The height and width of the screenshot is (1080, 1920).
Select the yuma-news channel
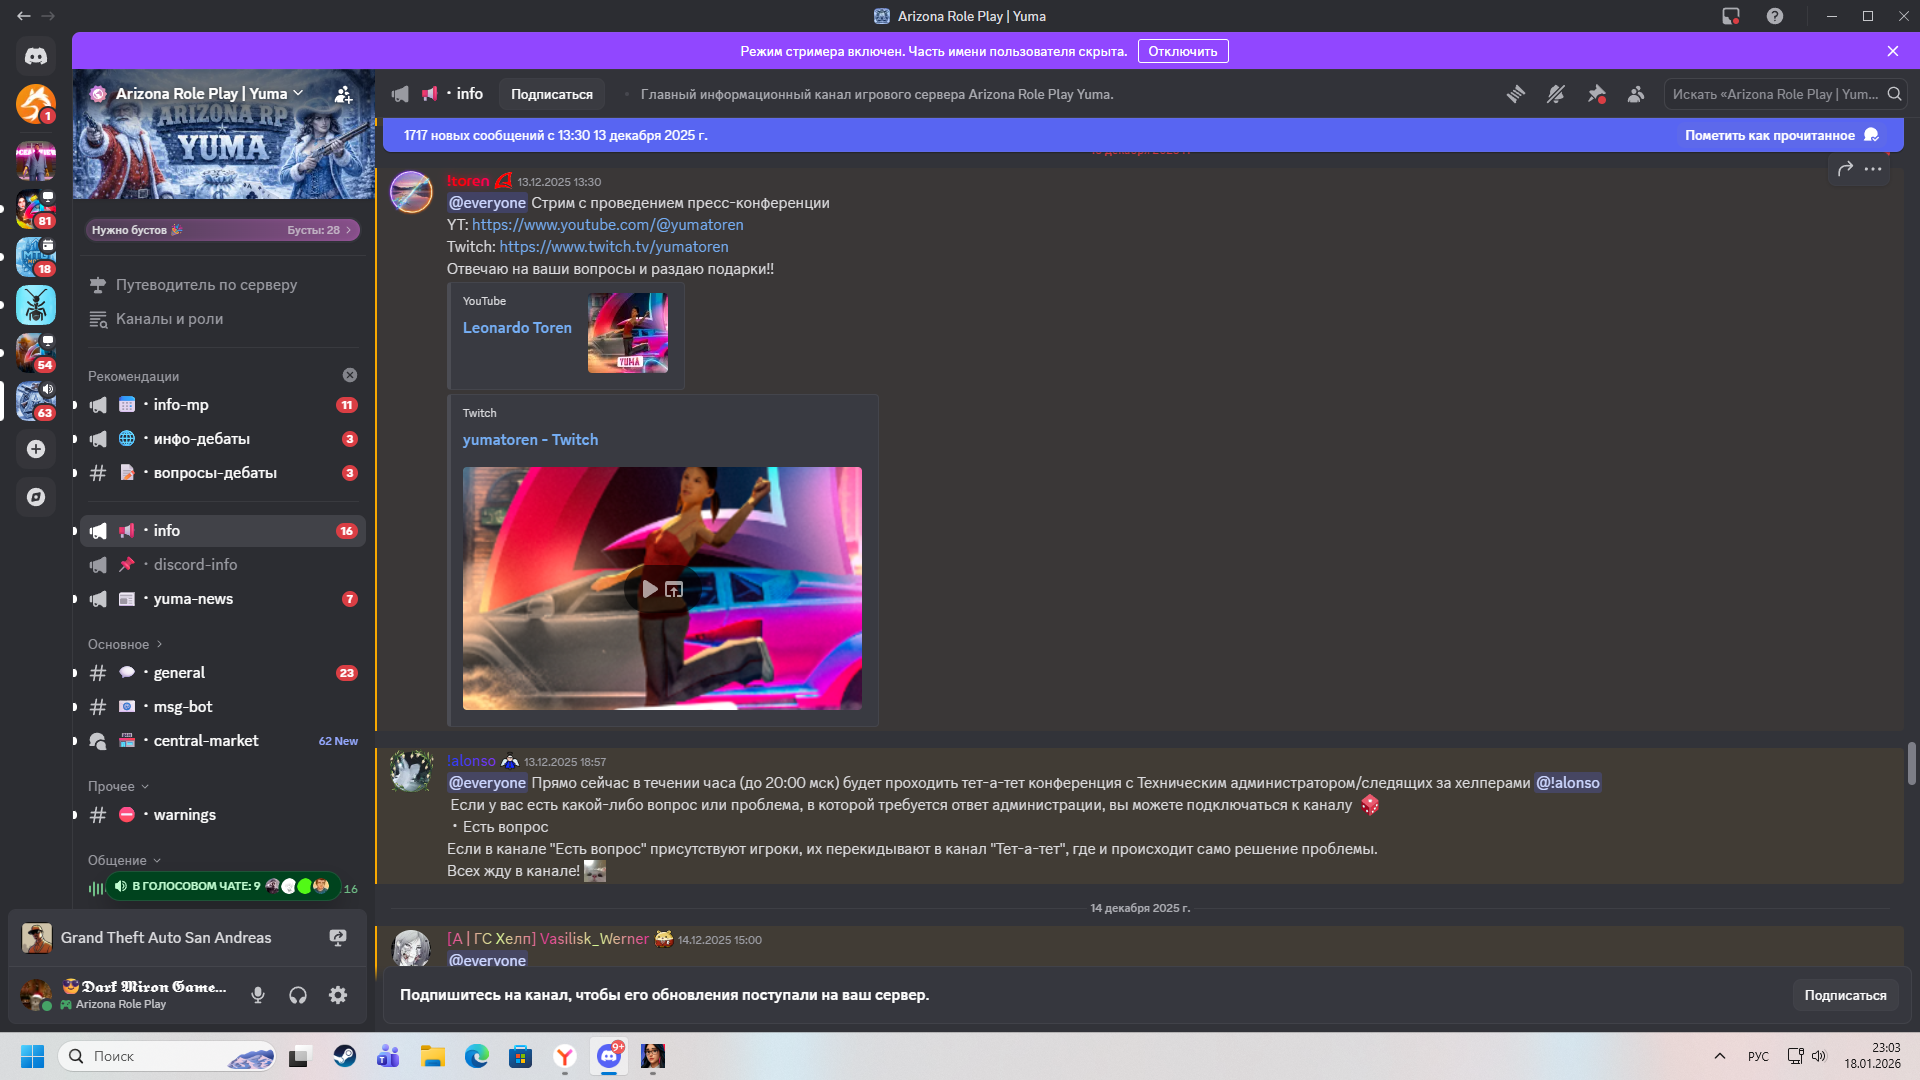pos(193,599)
